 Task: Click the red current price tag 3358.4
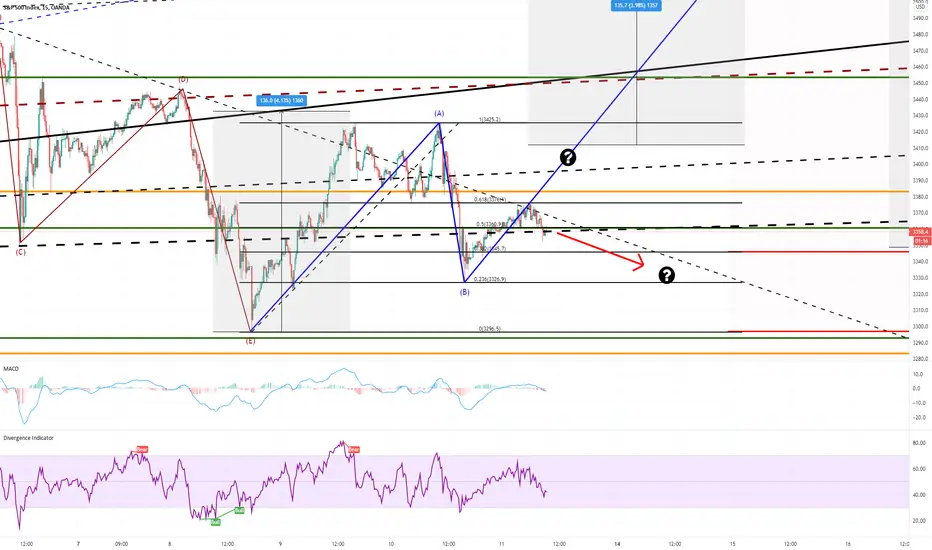[x=920, y=232]
